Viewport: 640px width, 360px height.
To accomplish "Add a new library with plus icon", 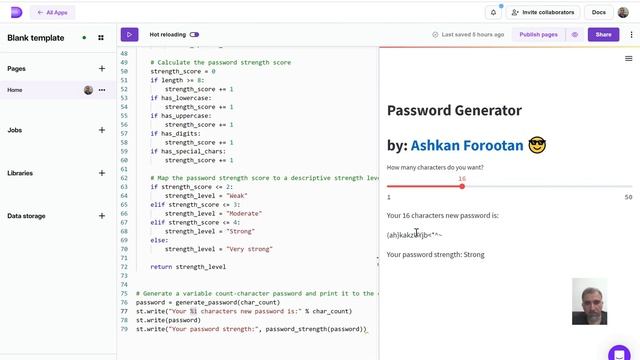I will [x=102, y=173].
